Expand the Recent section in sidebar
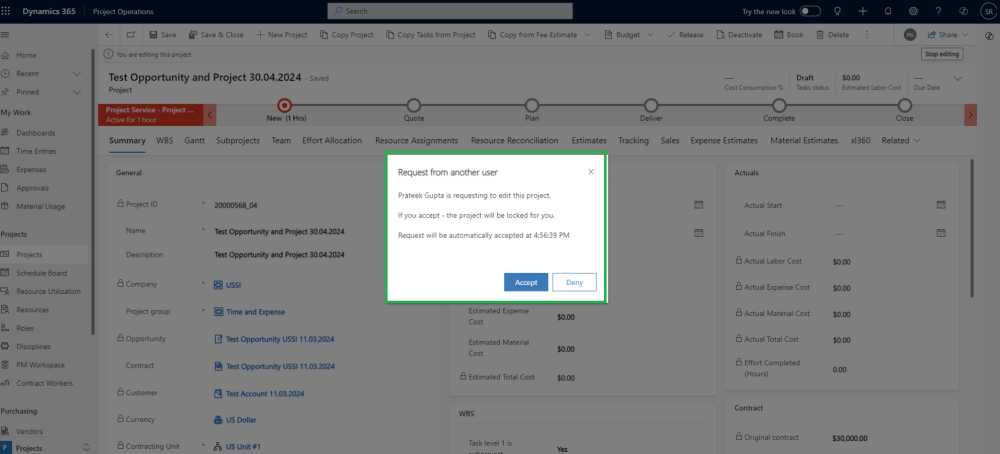This screenshot has height=454, width=1000. pos(77,73)
